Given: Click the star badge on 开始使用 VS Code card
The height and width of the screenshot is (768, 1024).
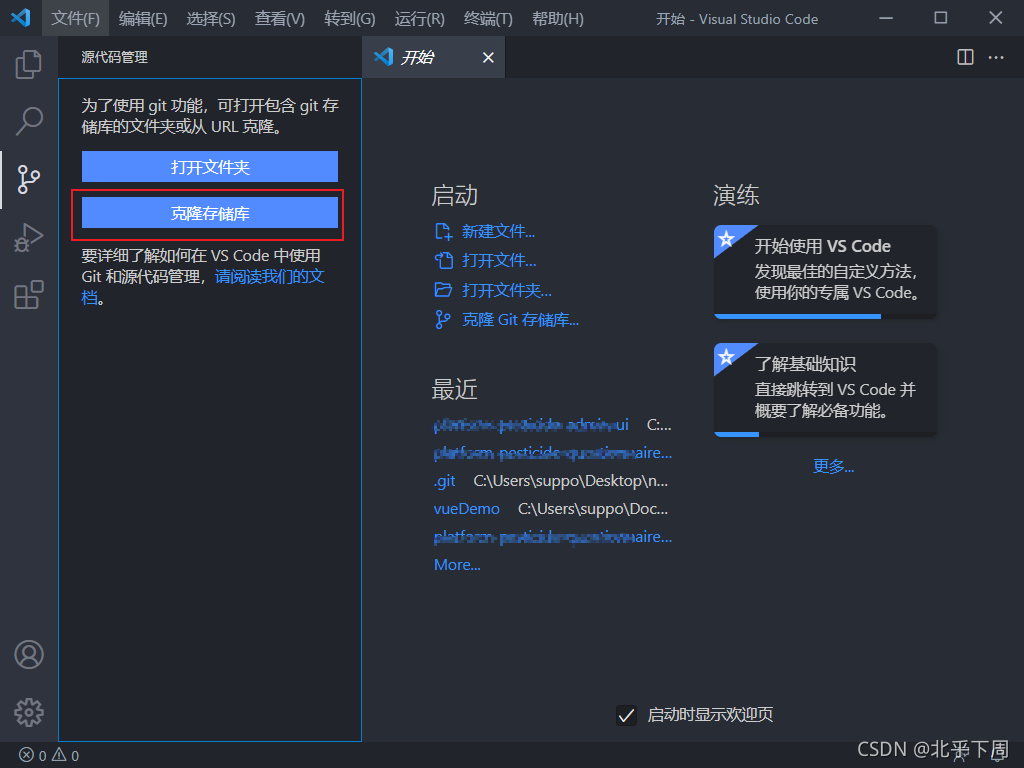Looking at the screenshot, I should tap(726, 239).
